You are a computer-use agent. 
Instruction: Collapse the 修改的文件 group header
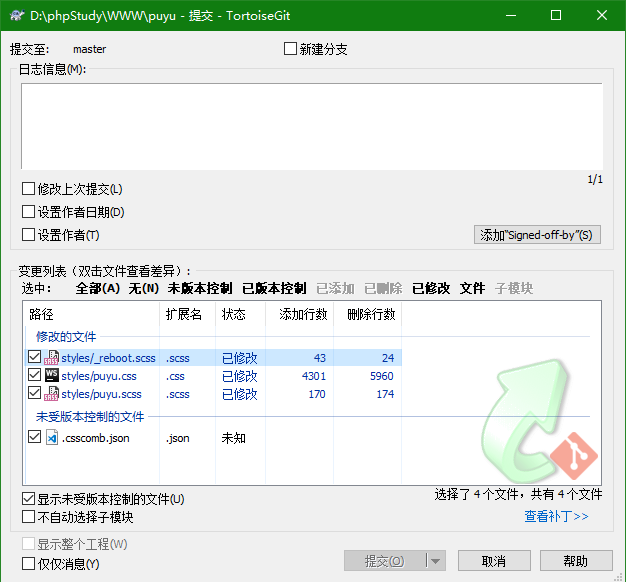coord(66,337)
